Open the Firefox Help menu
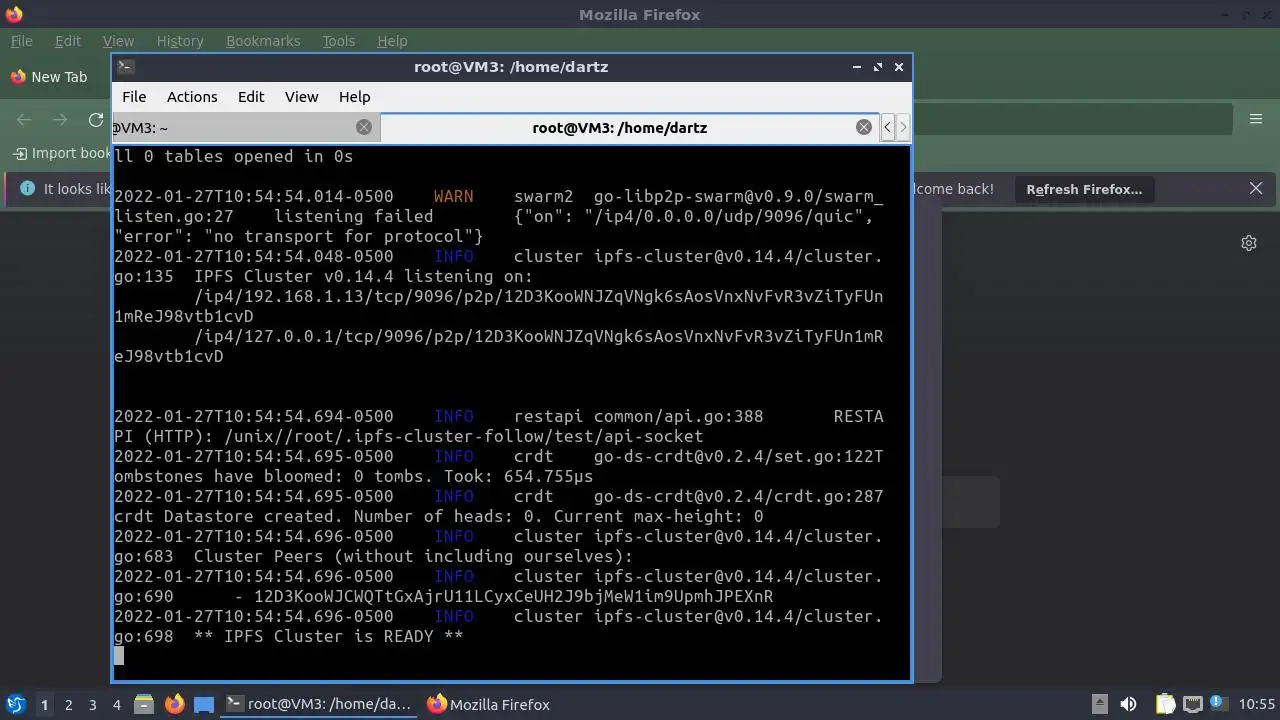 click(392, 41)
